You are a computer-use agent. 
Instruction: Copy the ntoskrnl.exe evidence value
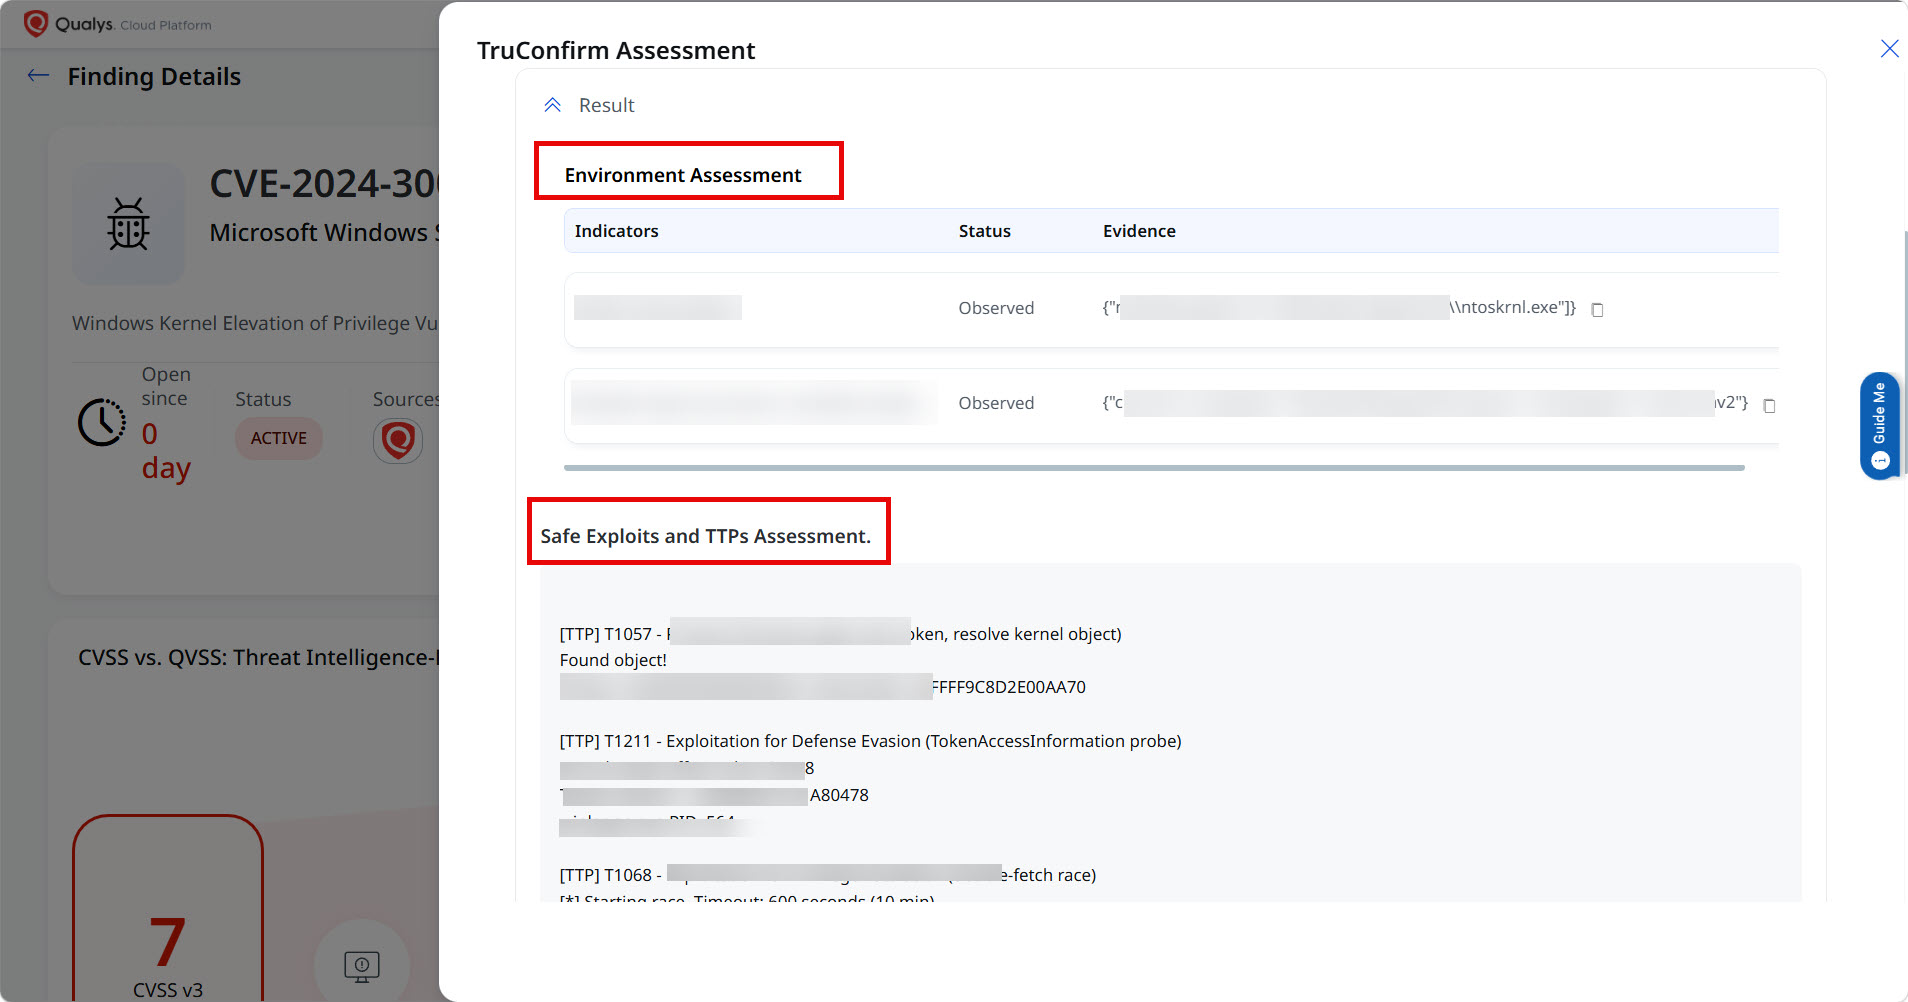tap(1597, 310)
